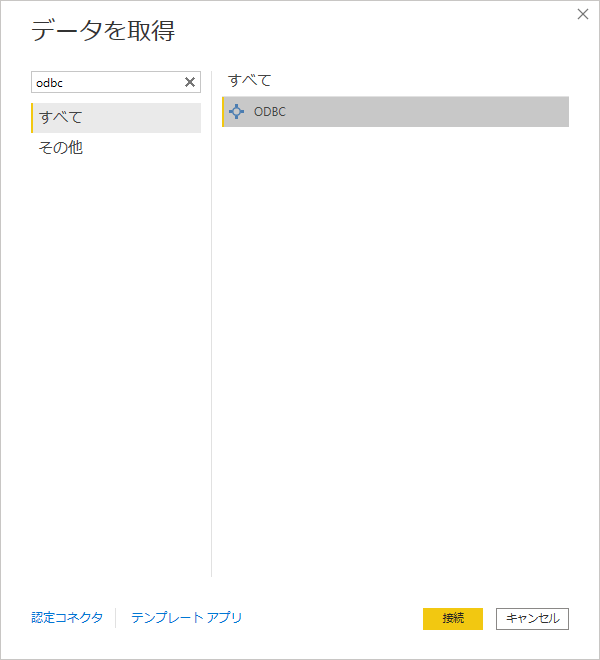Focus the search field containing odbc
The width and height of the screenshot is (600, 660).
coord(105,82)
